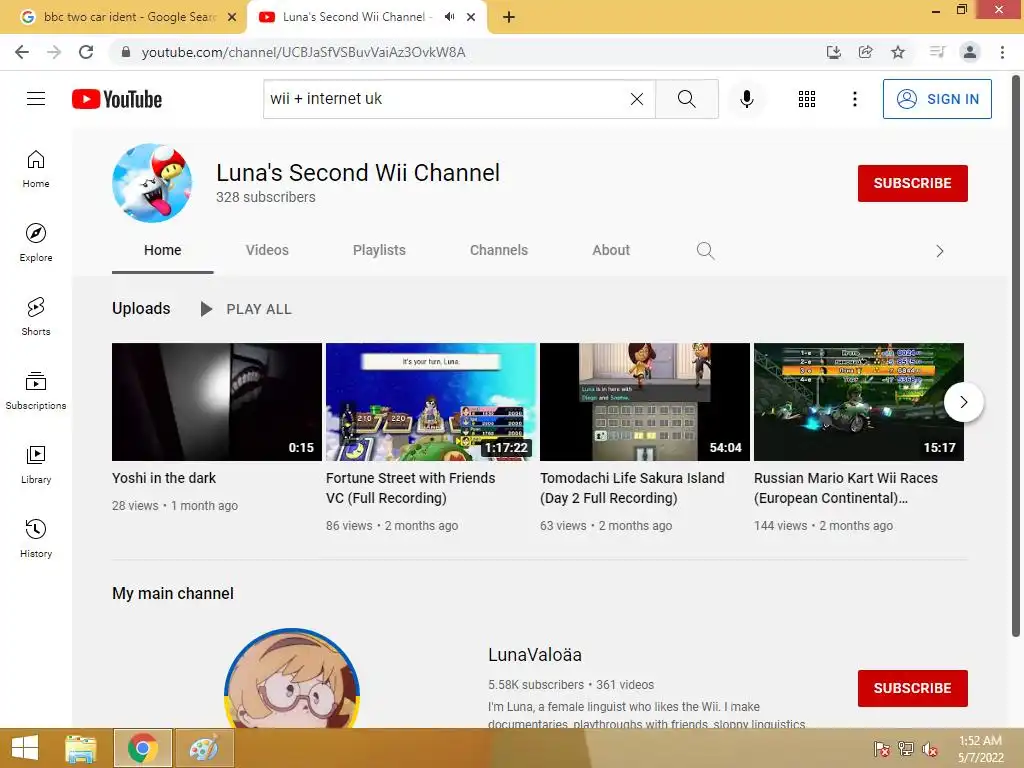
Task: Close the Luna's Second Wii Channel tab
Action: tap(471, 17)
